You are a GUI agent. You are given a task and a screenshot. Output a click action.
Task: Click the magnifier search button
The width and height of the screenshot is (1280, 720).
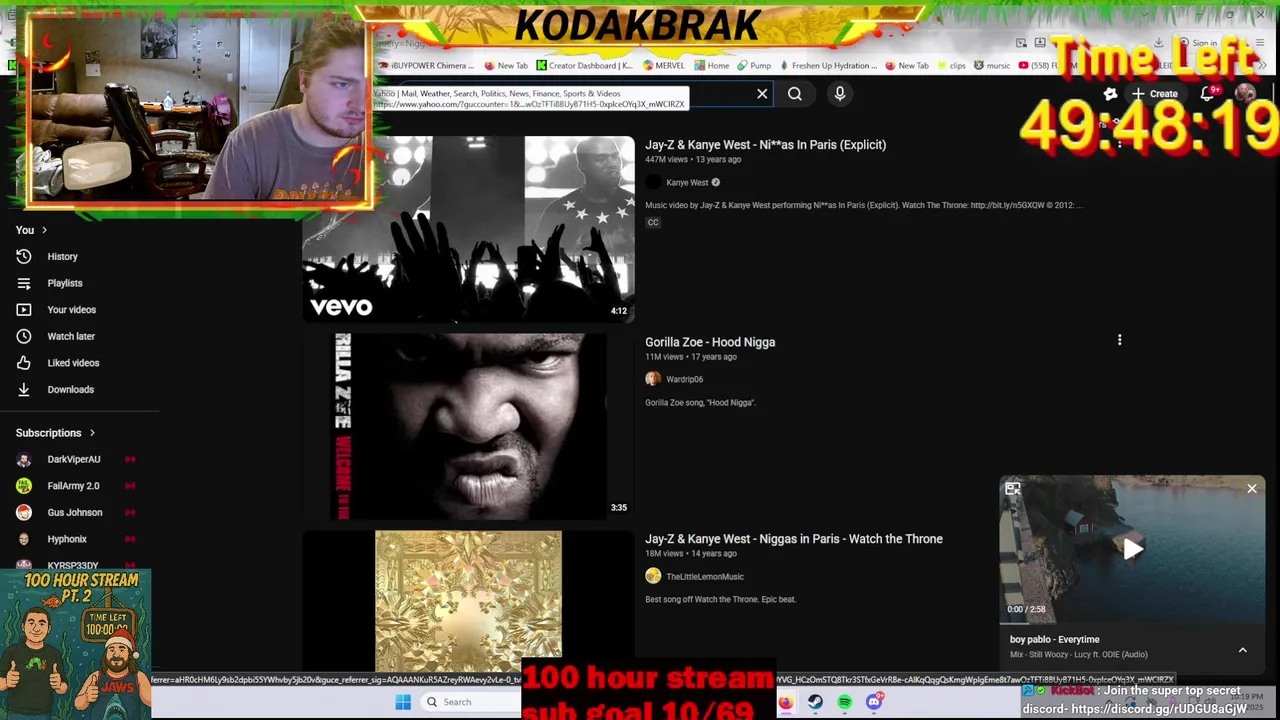(x=795, y=94)
